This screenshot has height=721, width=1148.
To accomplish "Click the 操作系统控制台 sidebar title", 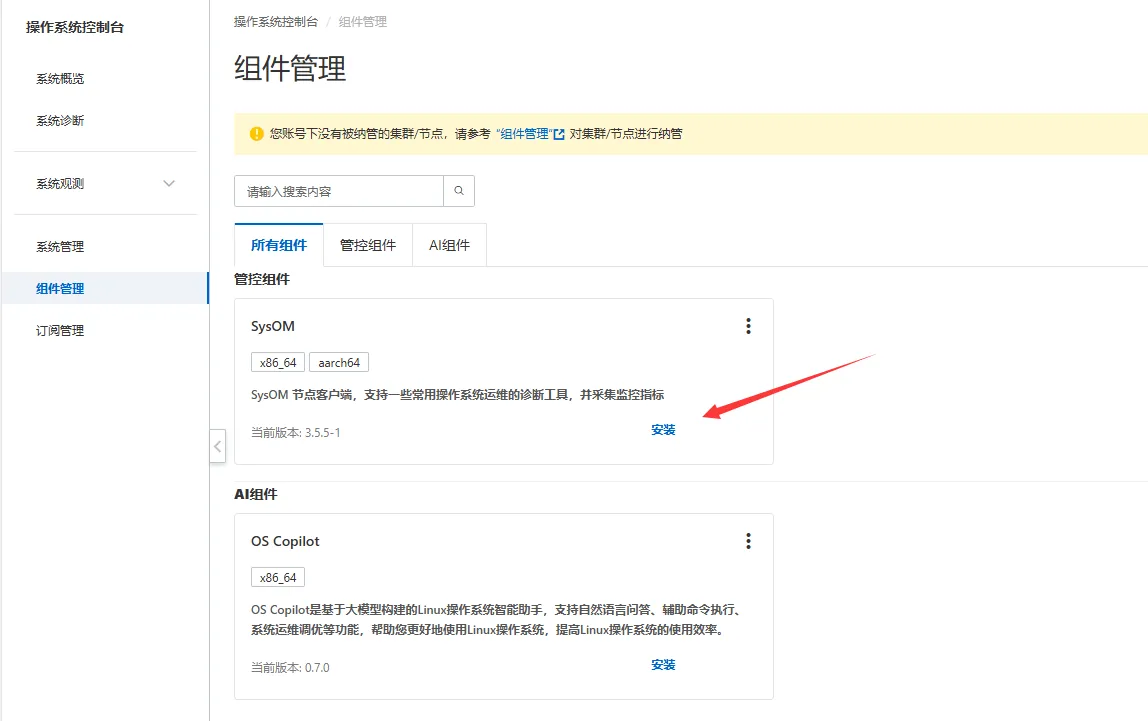I will click(75, 28).
